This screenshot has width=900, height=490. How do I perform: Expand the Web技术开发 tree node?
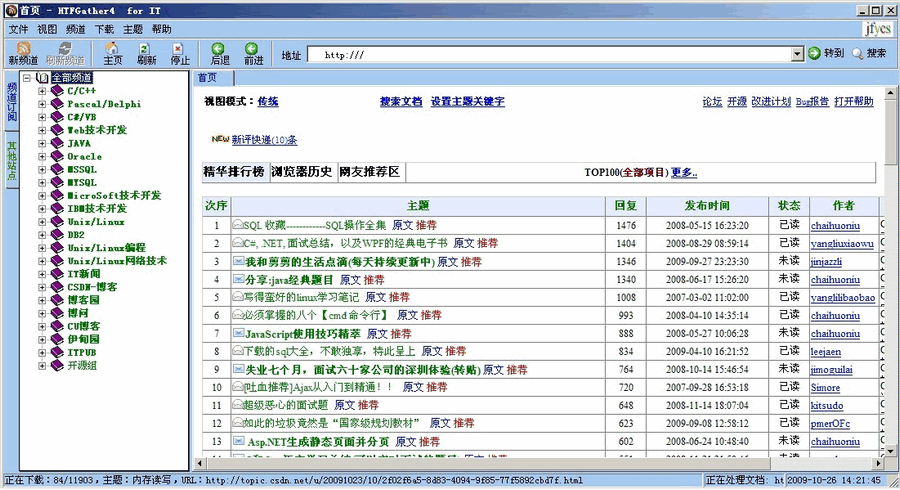tap(42, 130)
